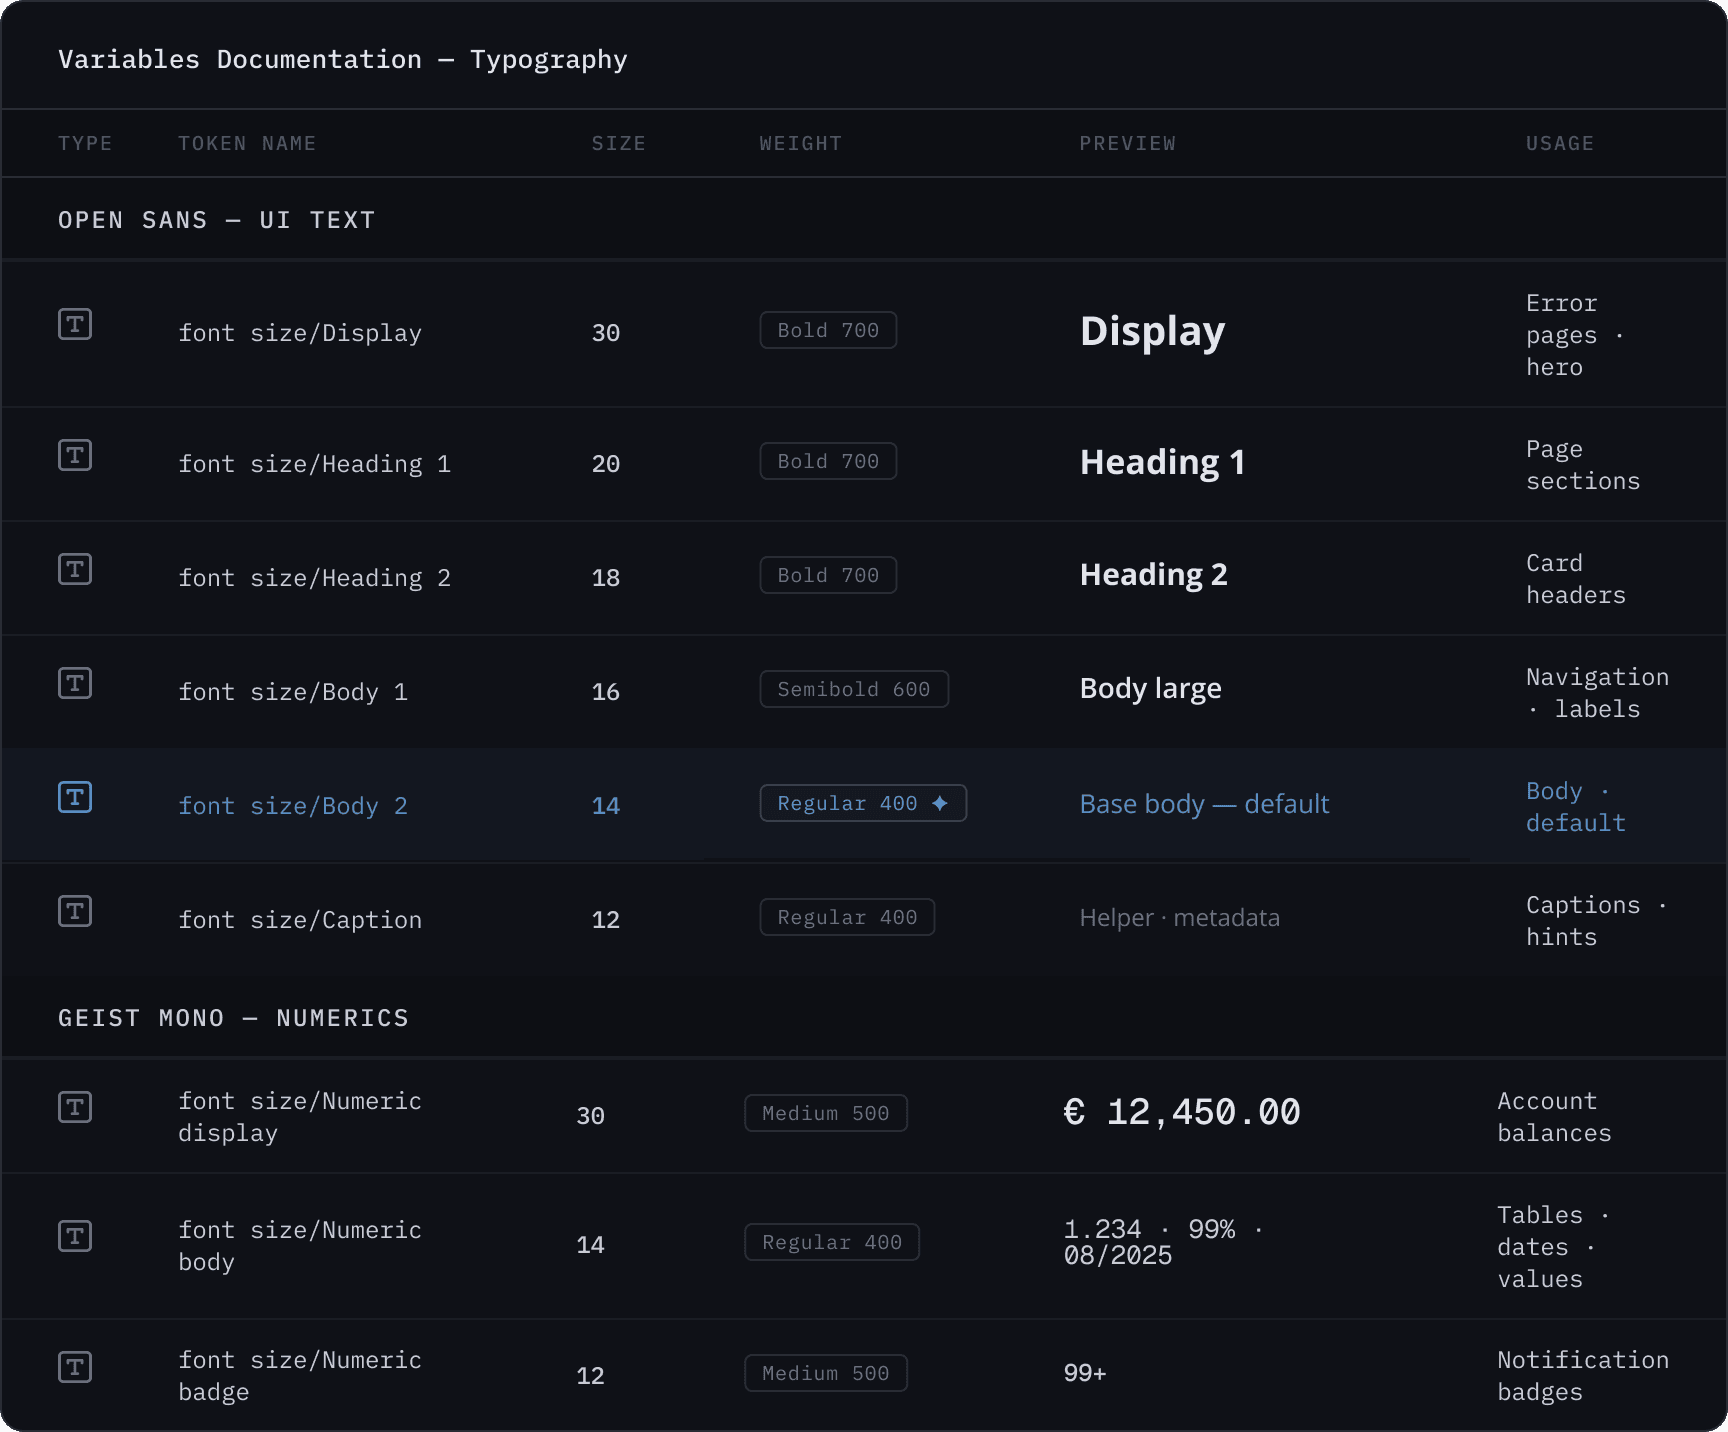Click the Semibold 600 weight badge
Viewport: 1728px width, 1432px height.
(x=854, y=689)
